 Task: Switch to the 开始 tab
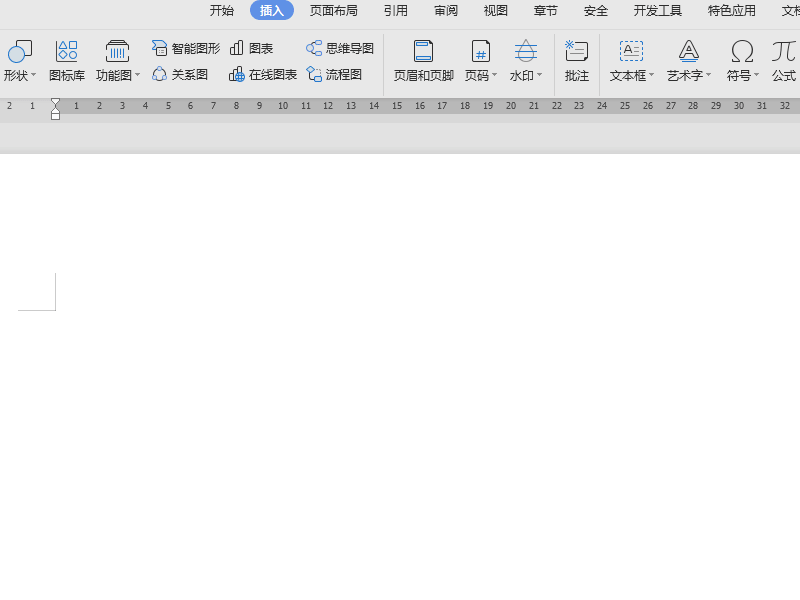tap(222, 11)
